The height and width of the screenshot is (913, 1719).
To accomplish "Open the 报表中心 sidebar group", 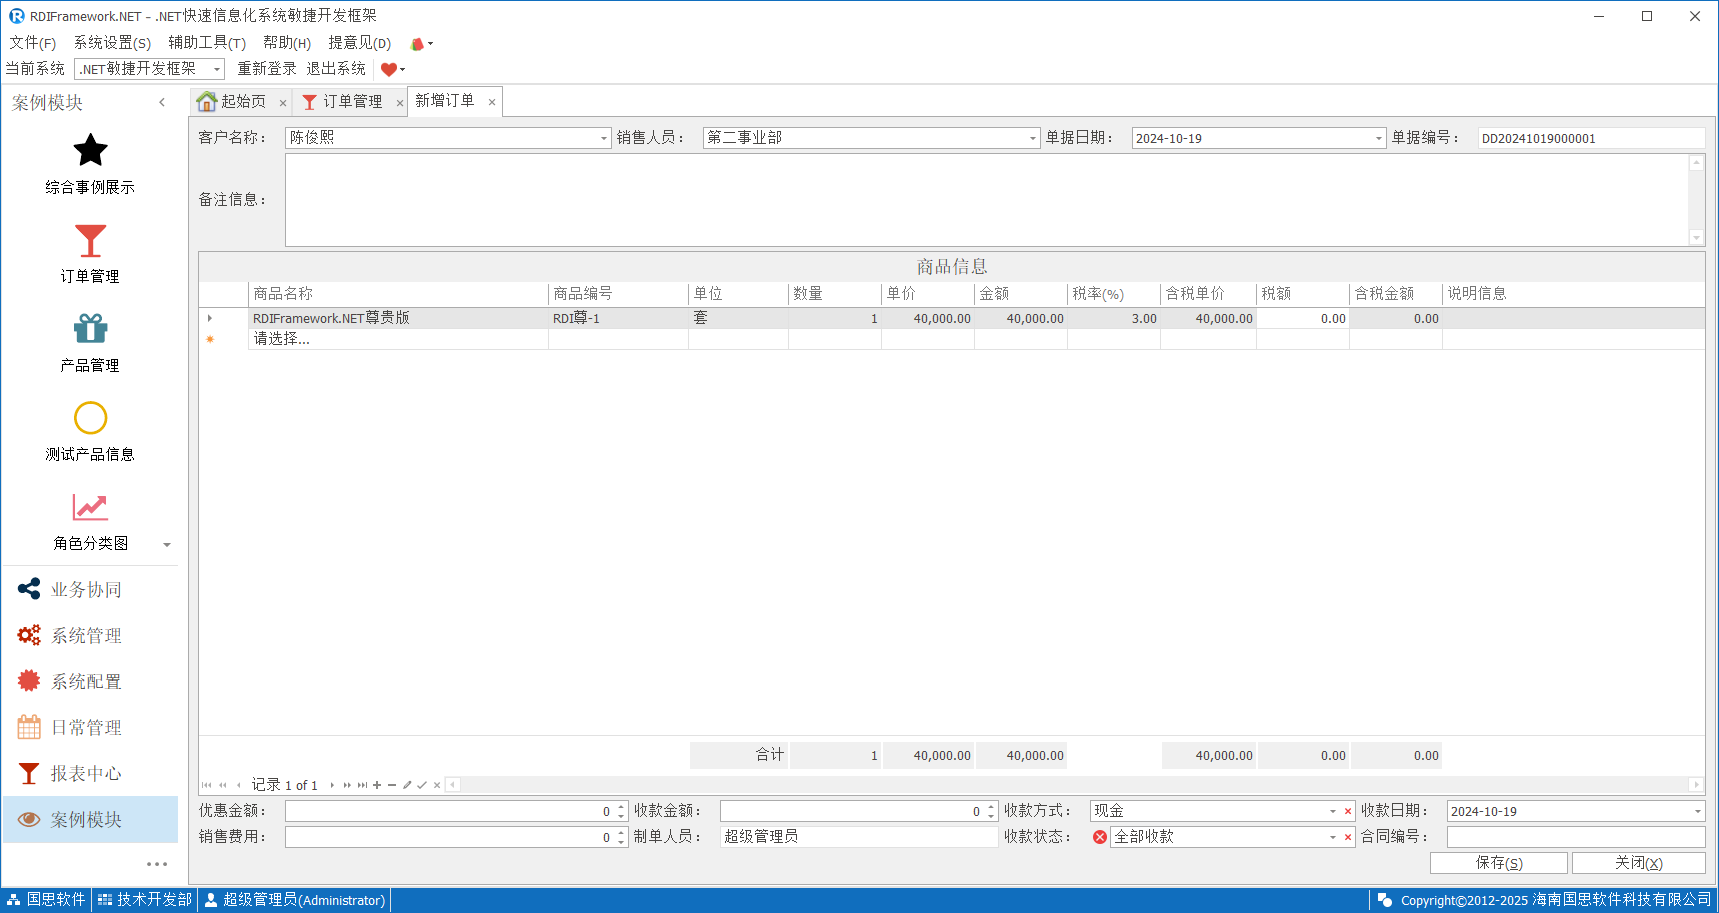I will pyautogui.click(x=86, y=774).
